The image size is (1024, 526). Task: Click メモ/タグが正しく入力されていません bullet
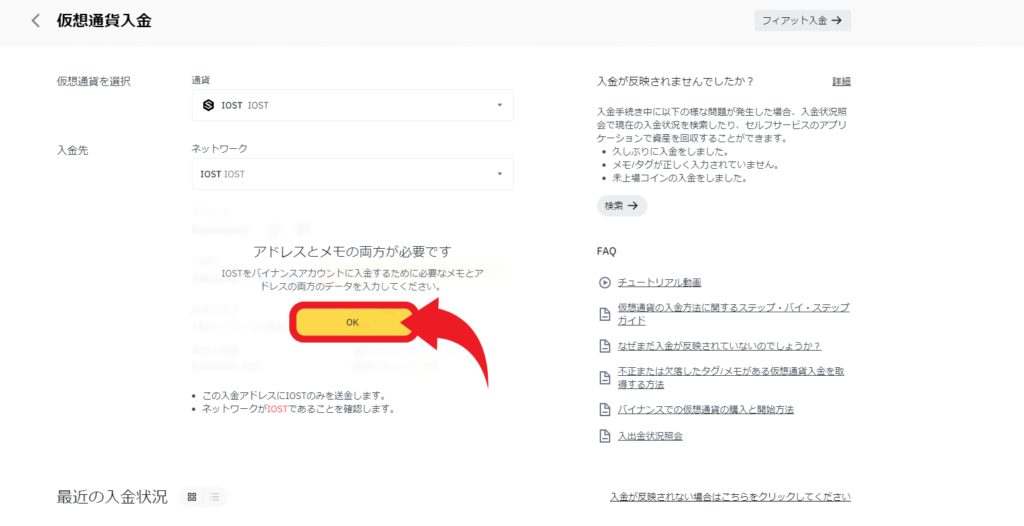pos(695,165)
